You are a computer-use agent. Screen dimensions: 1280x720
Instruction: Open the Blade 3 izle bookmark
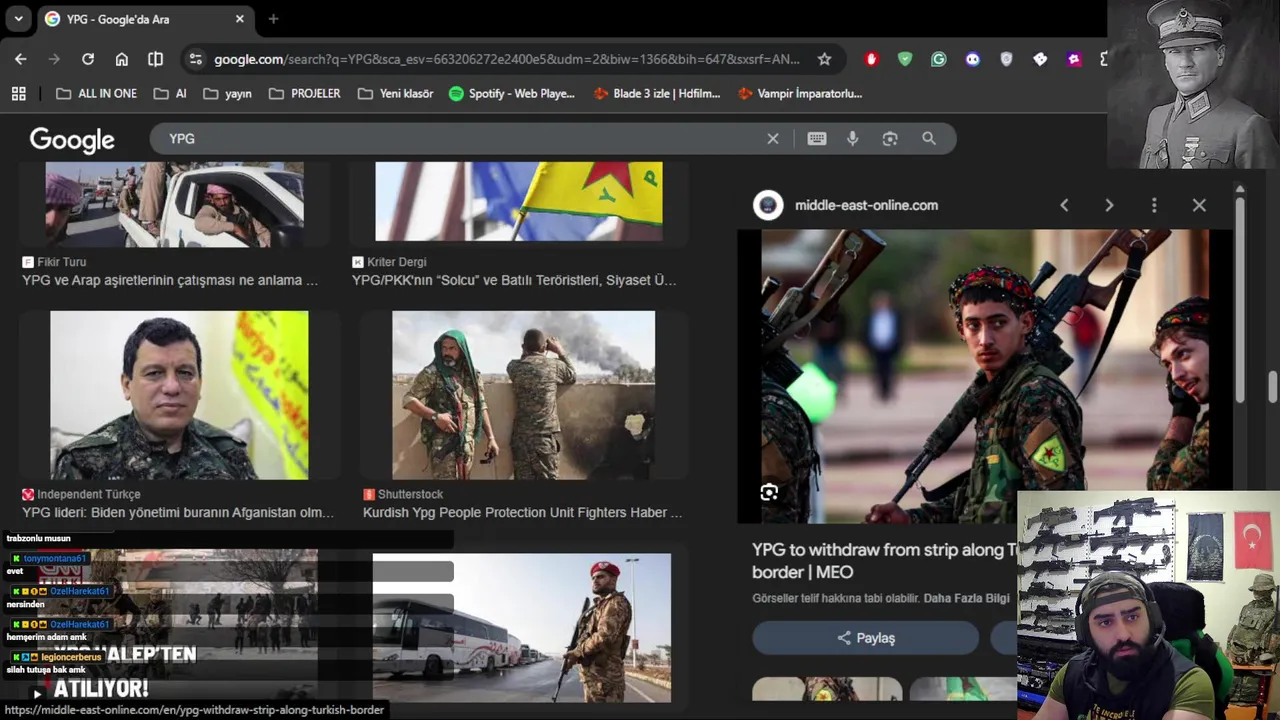coord(656,93)
